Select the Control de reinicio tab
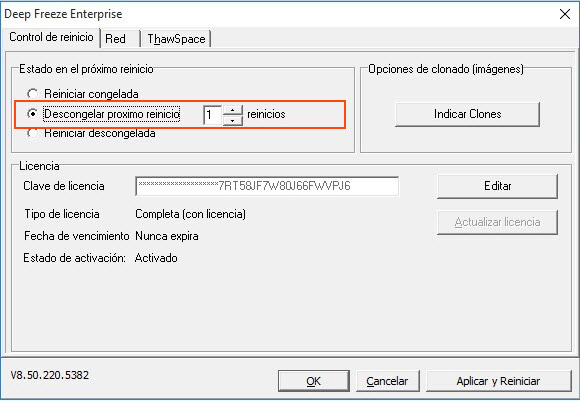This screenshot has width=580, height=401. [x=51, y=37]
